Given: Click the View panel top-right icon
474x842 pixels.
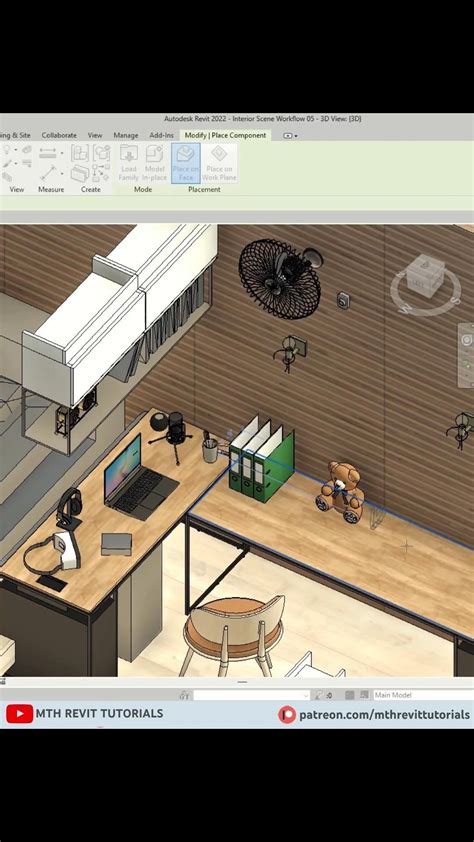Looking at the screenshot, I should [x=26, y=149].
